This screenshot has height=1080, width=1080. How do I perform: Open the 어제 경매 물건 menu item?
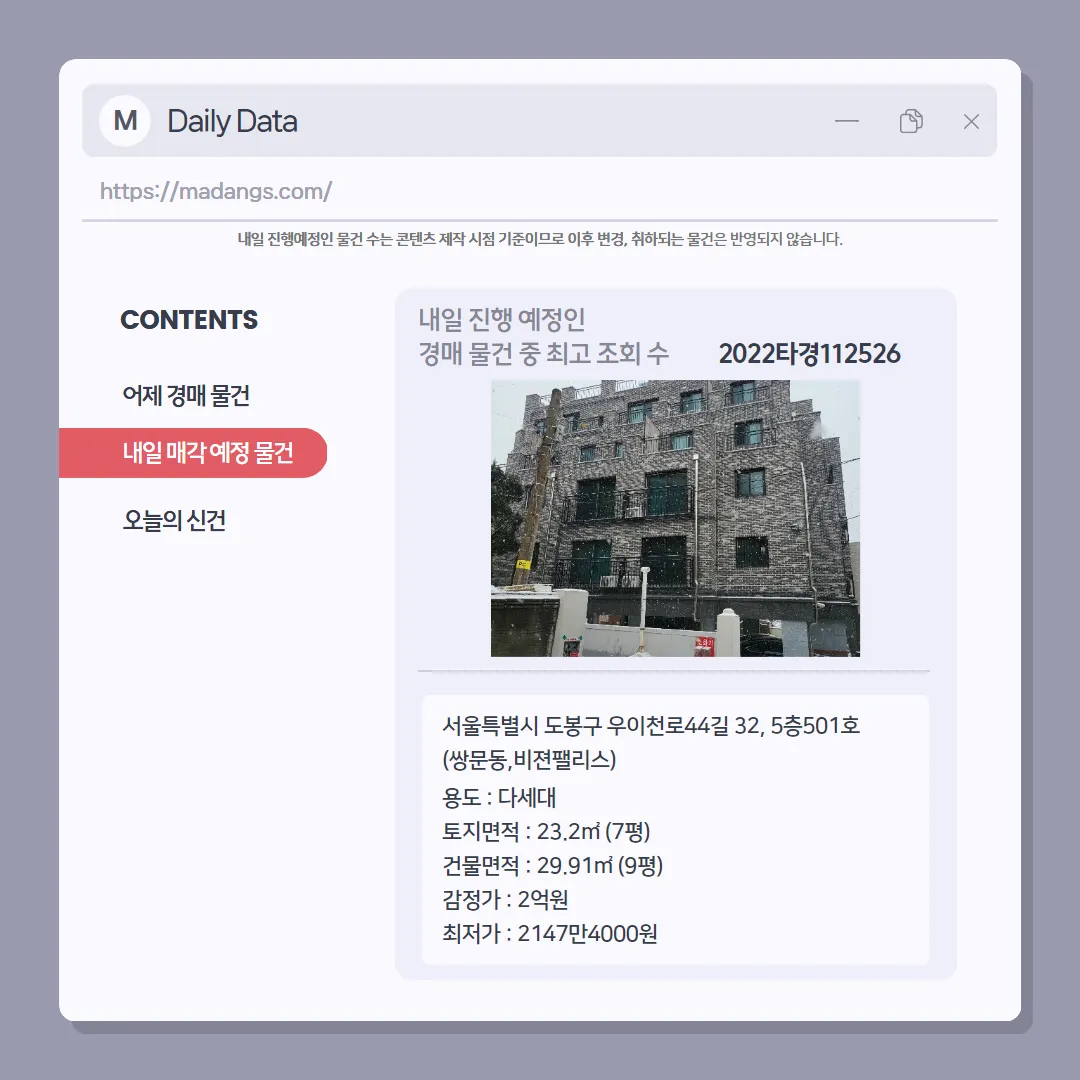click(x=186, y=395)
